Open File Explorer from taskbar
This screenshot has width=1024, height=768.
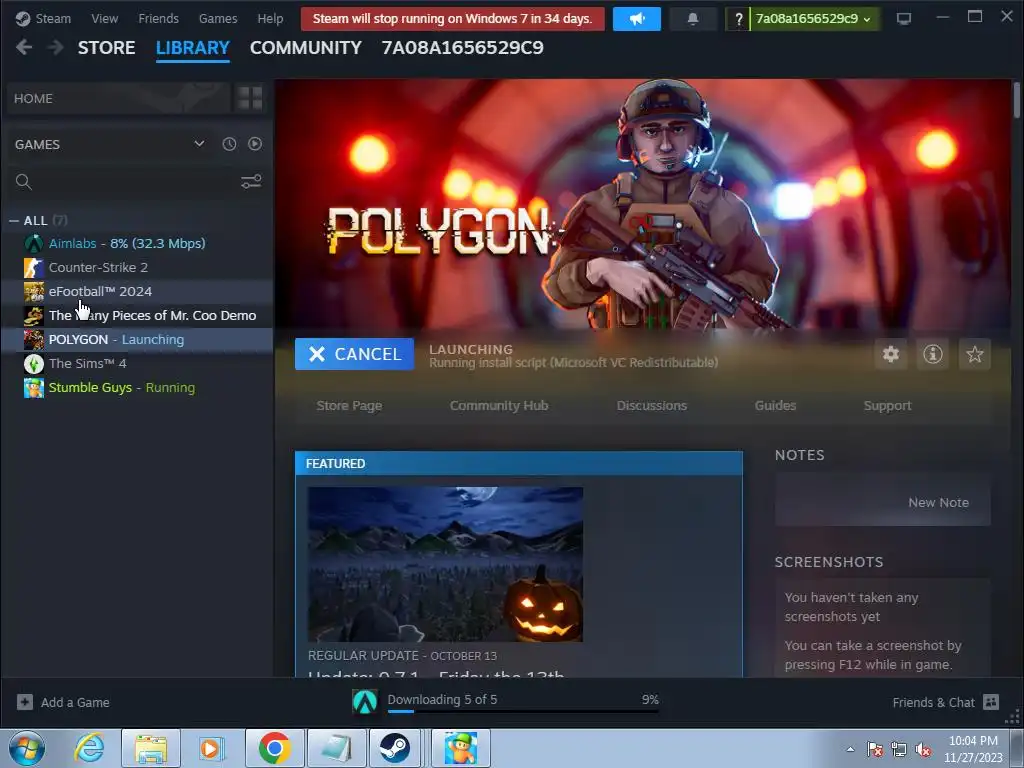[151, 748]
